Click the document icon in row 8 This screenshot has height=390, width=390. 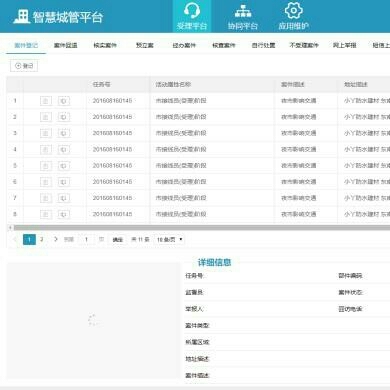(46, 214)
